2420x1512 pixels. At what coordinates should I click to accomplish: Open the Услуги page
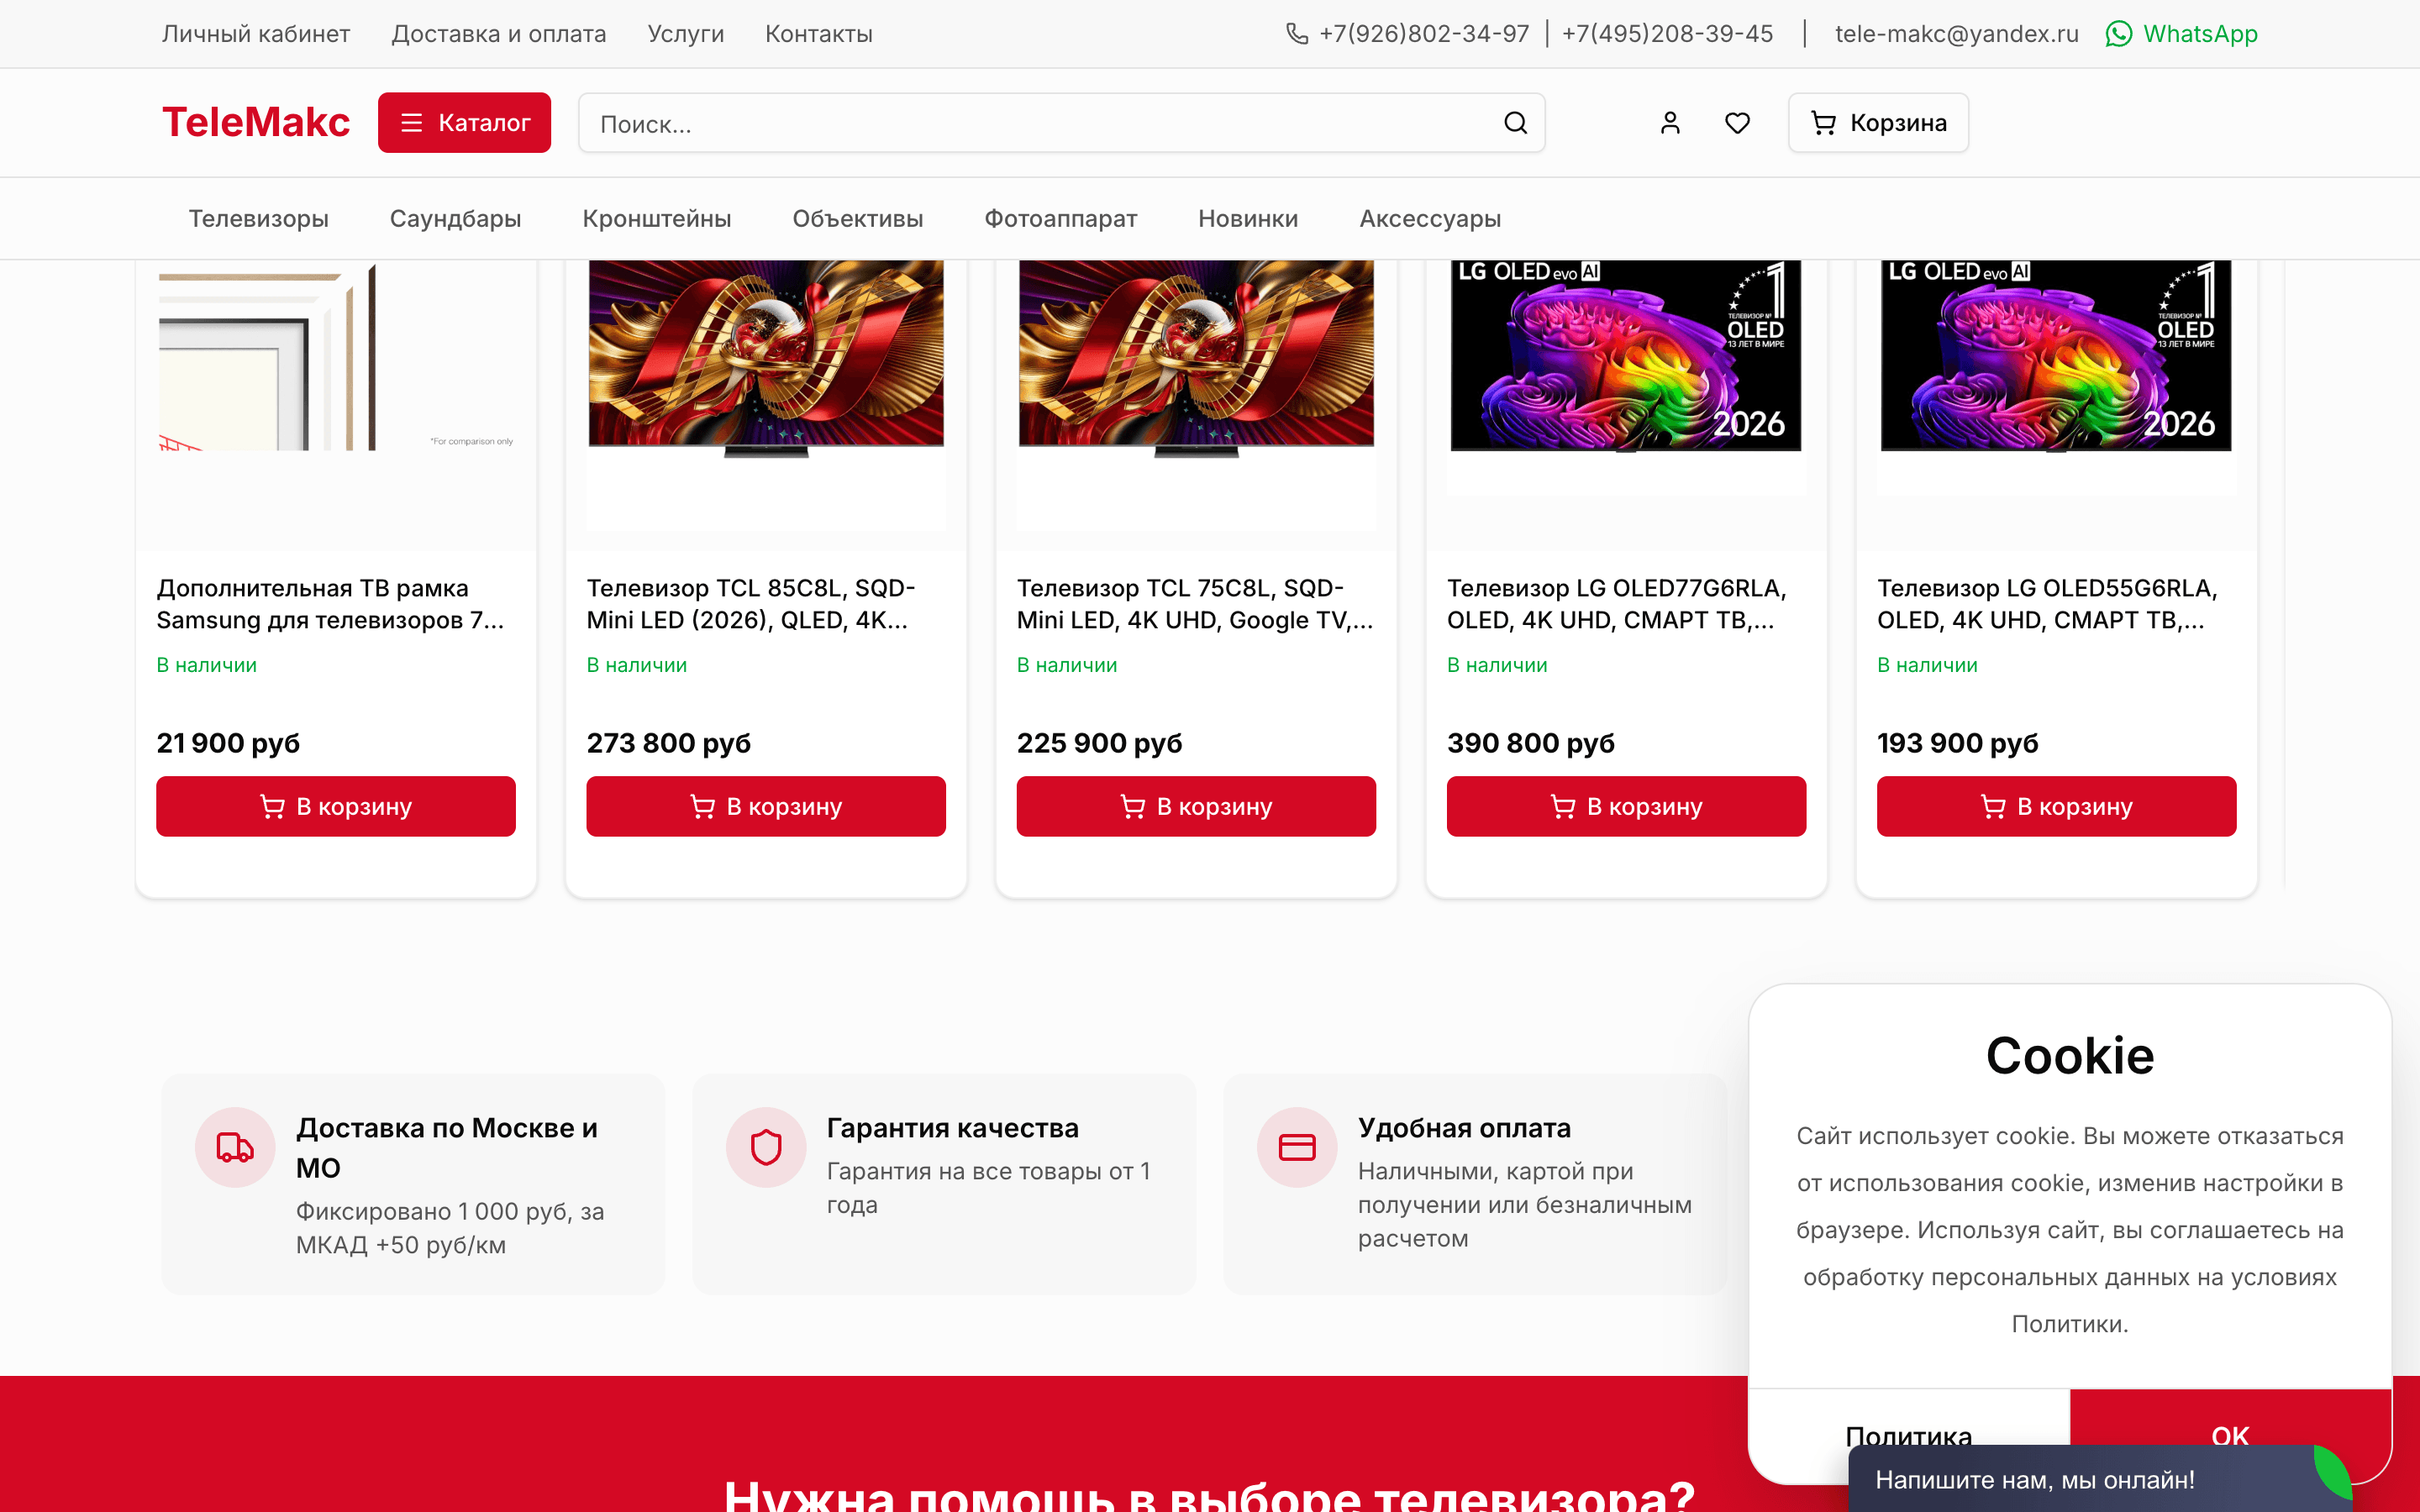click(686, 34)
